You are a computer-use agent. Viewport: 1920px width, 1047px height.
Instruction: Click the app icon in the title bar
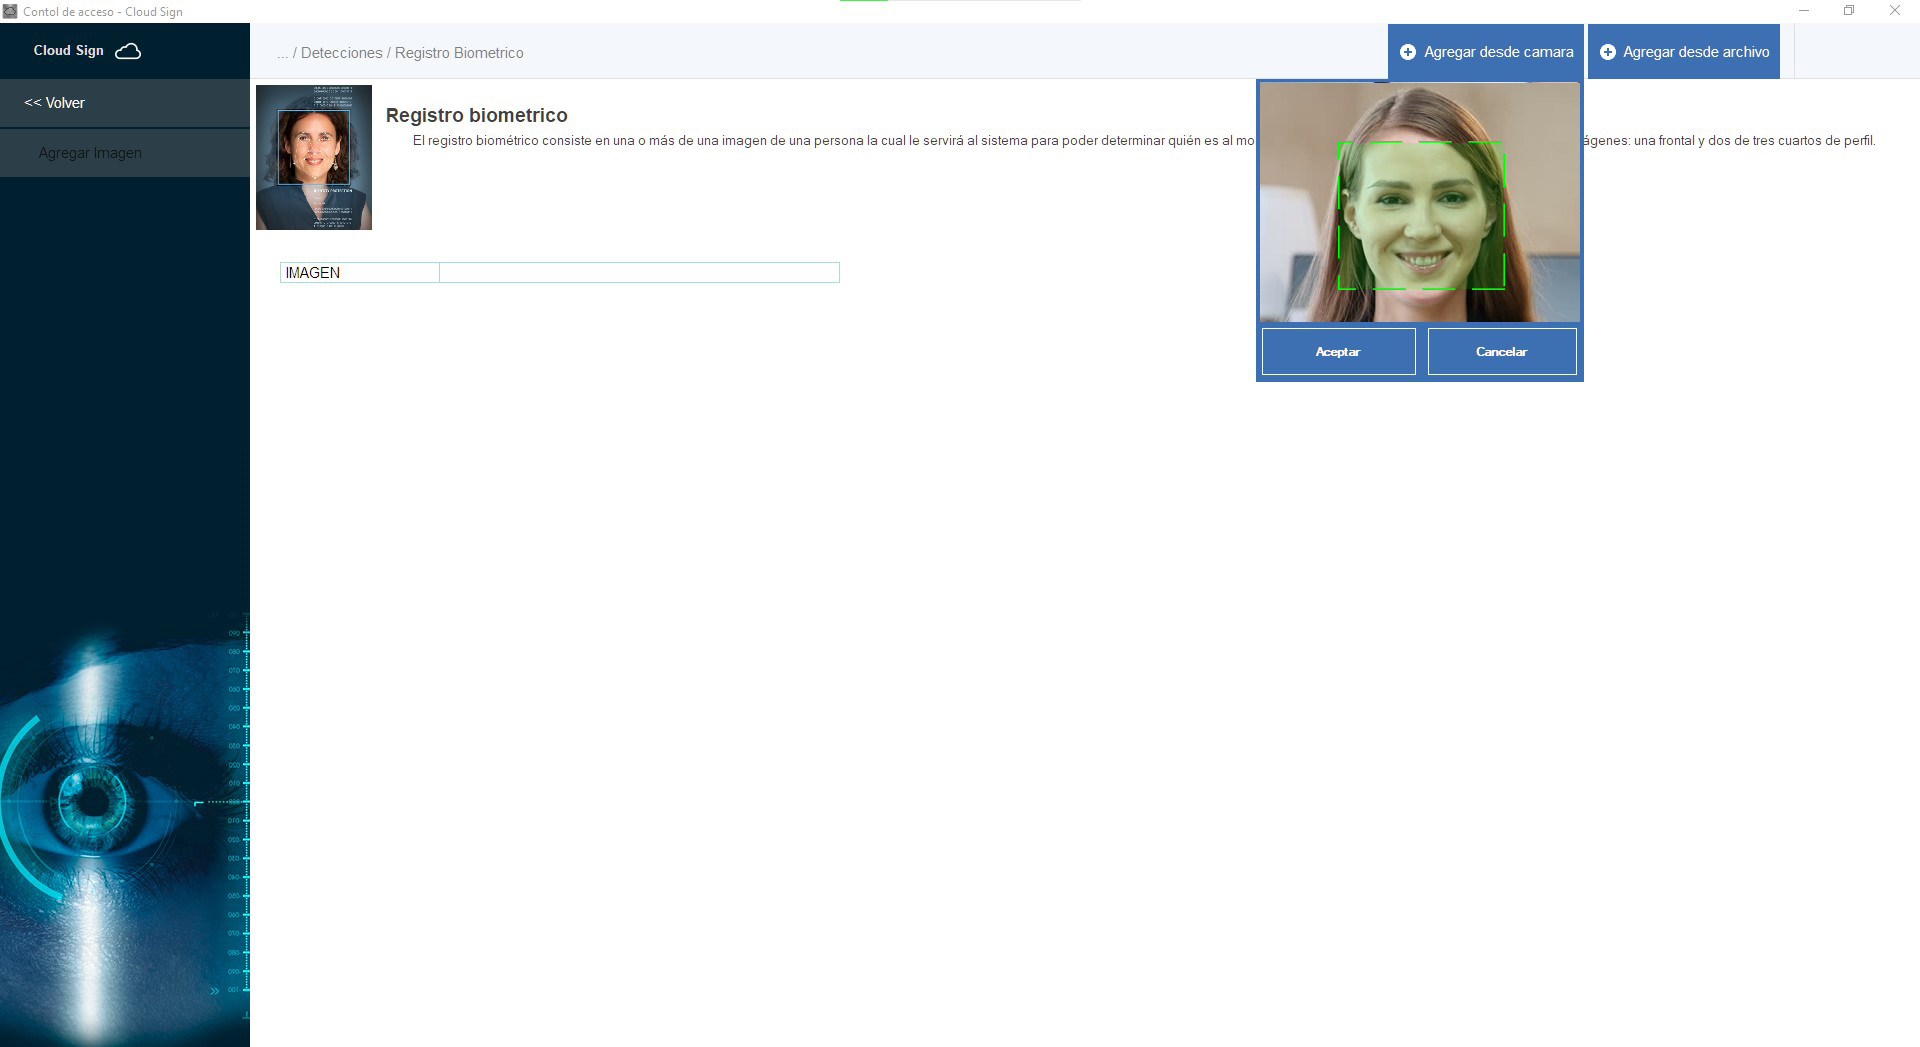tap(10, 11)
